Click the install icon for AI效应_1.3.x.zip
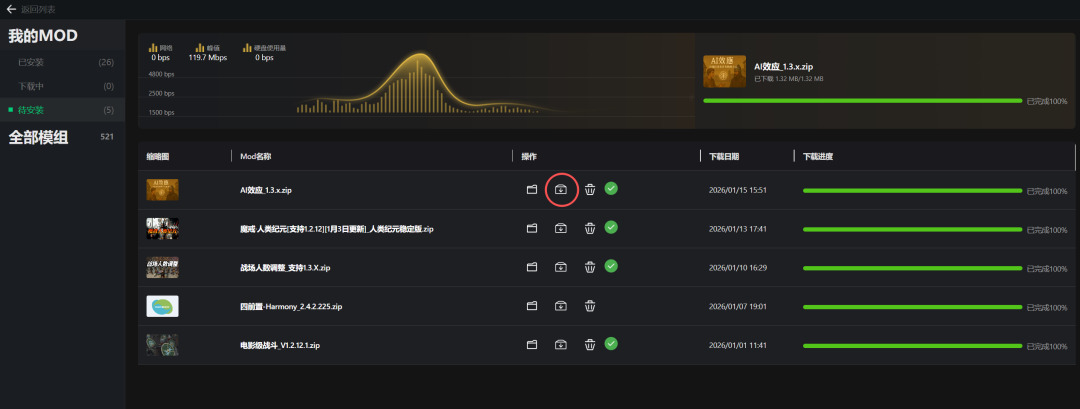The height and width of the screenshot is (409, 1080). (561, 189)
